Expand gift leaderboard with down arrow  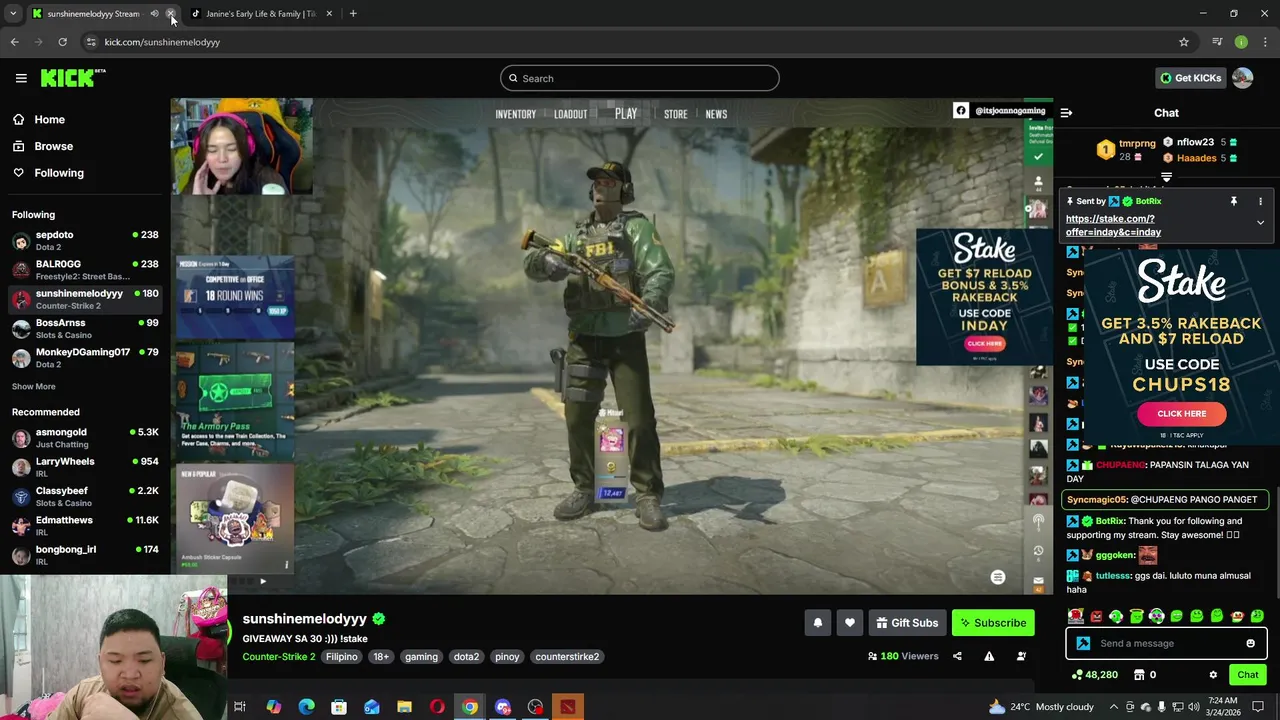tap(1166, 177)
